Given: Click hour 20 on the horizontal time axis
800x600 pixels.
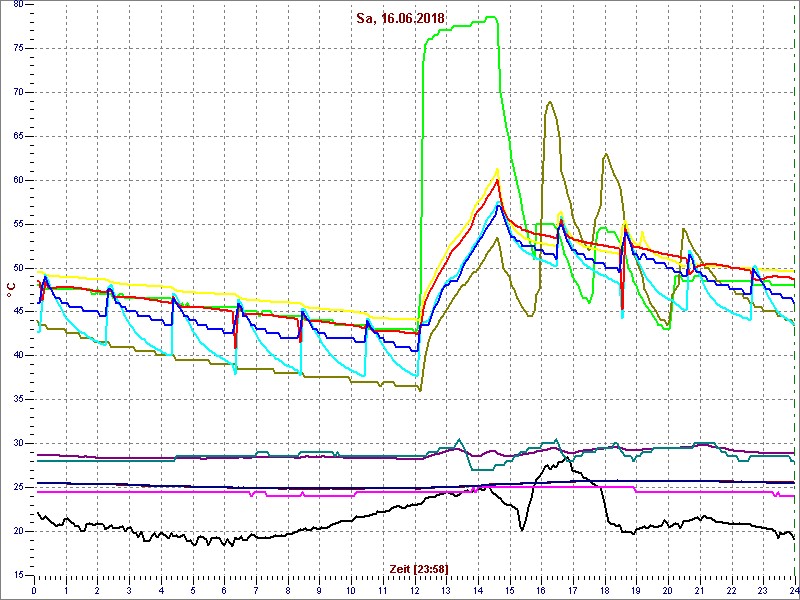Looking at the screenshot, I should (x=668, y=590).
